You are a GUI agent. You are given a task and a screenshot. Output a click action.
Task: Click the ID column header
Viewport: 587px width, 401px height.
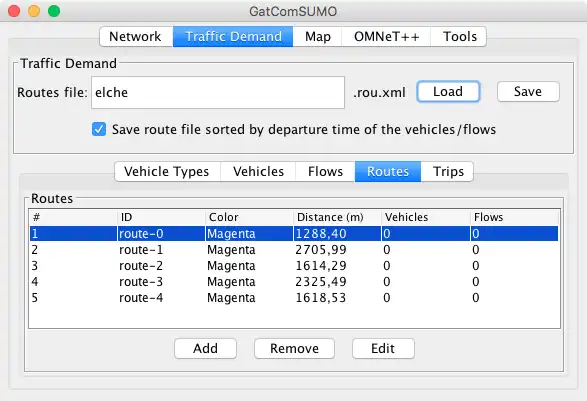pyautogui.click(x=161, y=217)
